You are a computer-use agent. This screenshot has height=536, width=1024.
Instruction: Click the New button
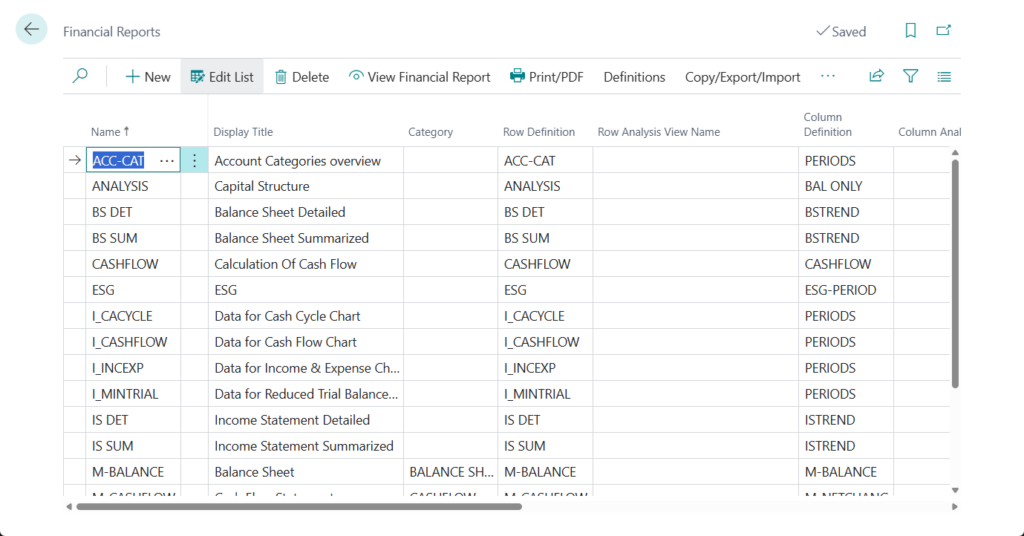click(x=147, y=77)
